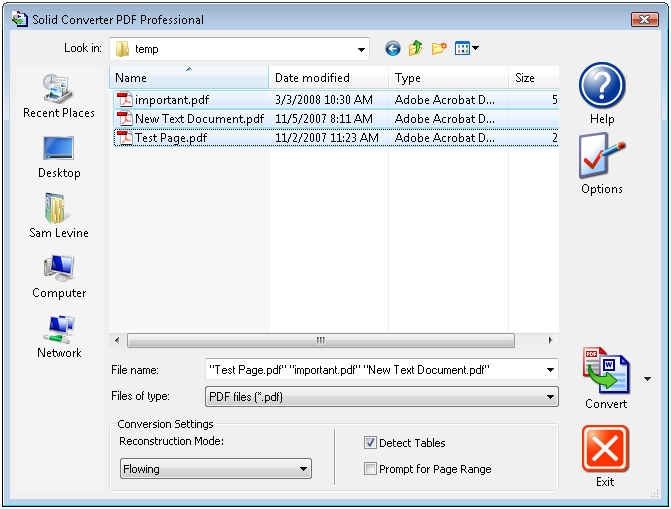Image resolution: width=671 pixels, height=509 pixels.
Task: Open the Options checkmark icon
Action: click(x=602, y=156)
